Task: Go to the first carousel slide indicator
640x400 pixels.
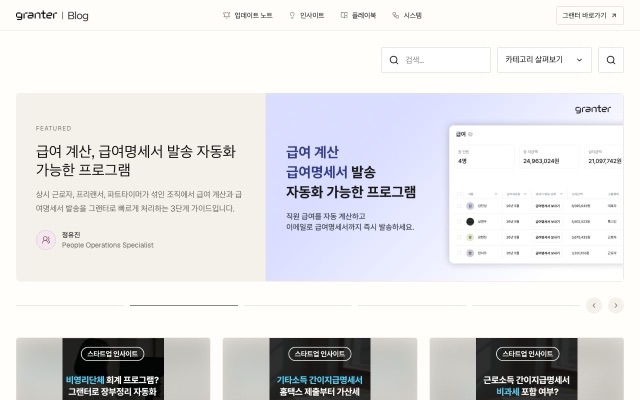Action: [x=70, y=305]
